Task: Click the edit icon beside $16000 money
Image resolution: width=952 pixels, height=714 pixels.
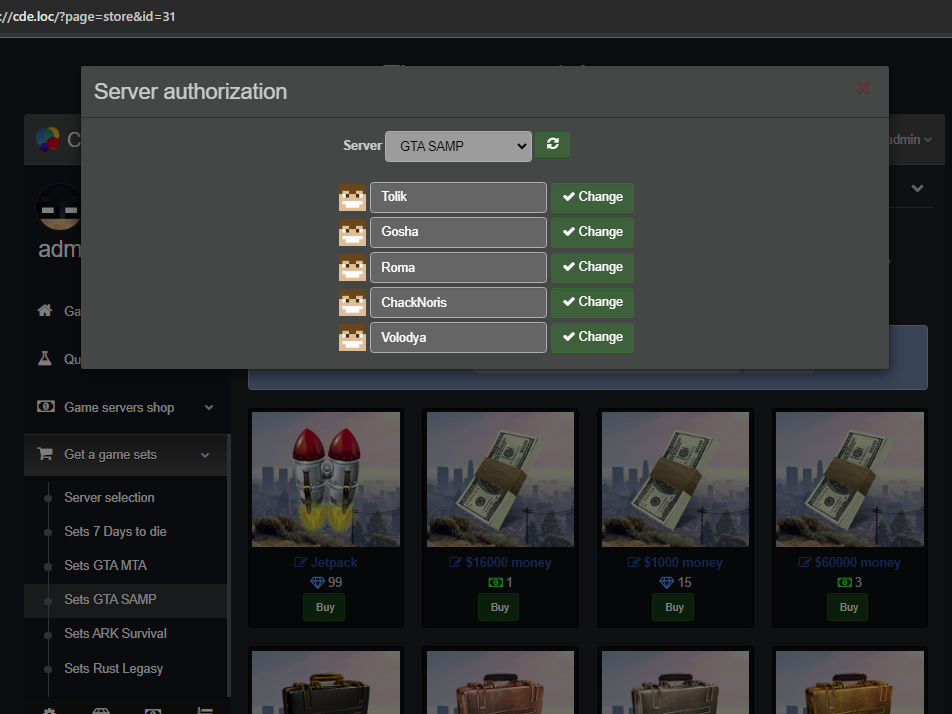Action: tap(456, 563)
